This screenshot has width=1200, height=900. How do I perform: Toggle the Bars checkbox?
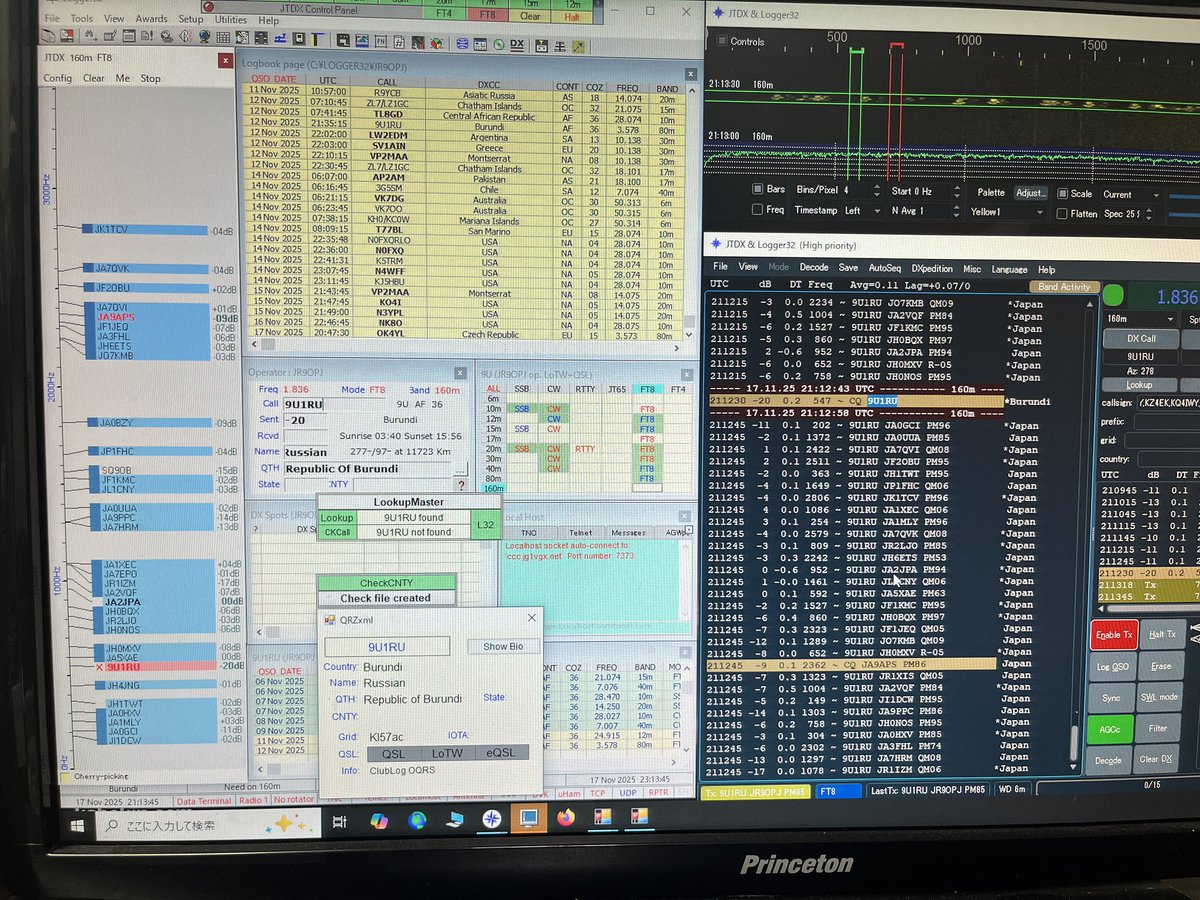click(755, 190)
